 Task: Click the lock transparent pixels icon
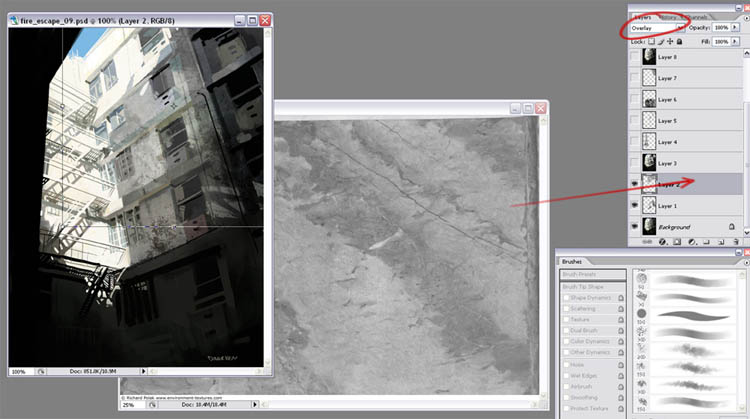pyautogui.click(x=652, y=41)
